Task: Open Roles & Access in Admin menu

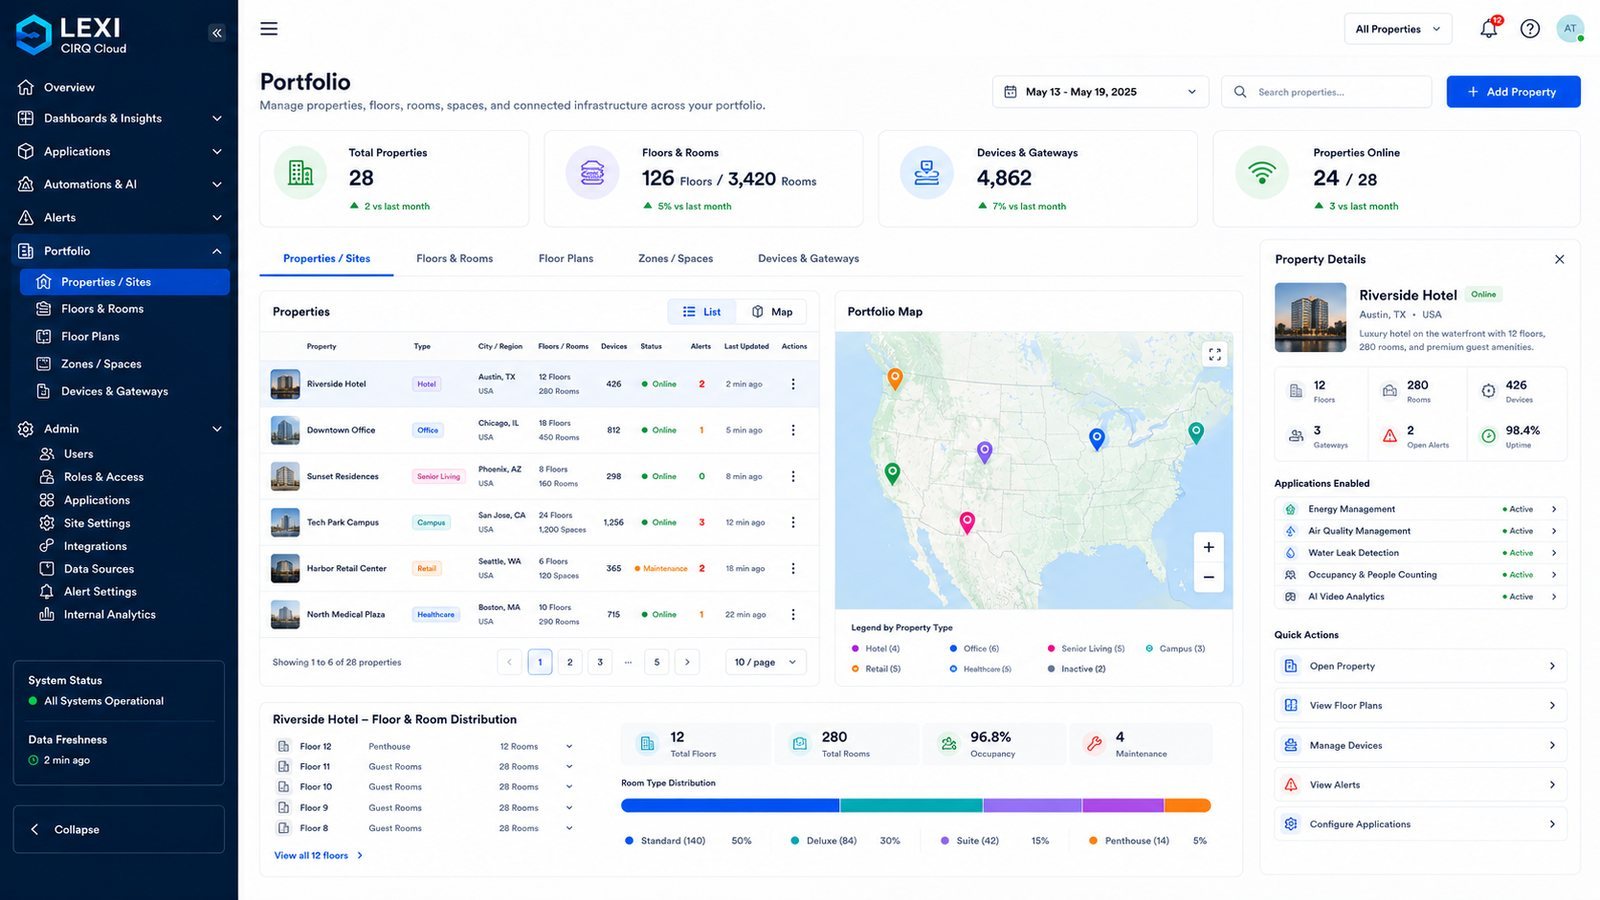Action: click(104, 477)
